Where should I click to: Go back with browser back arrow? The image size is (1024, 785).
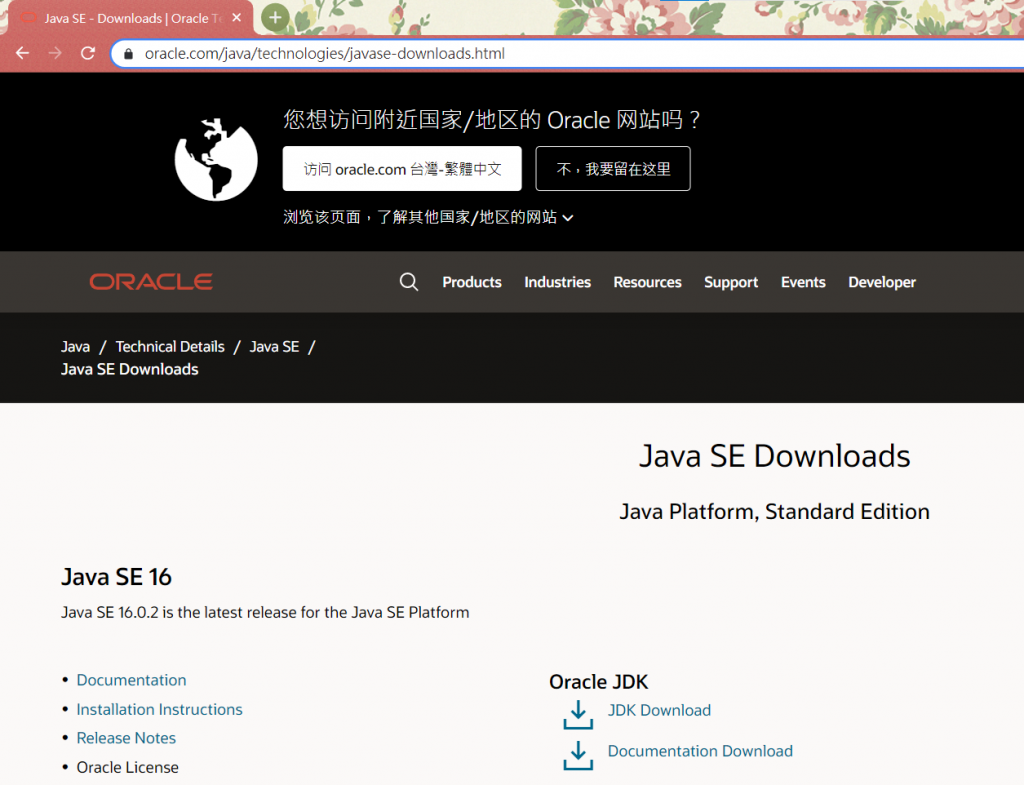[23, 54]
